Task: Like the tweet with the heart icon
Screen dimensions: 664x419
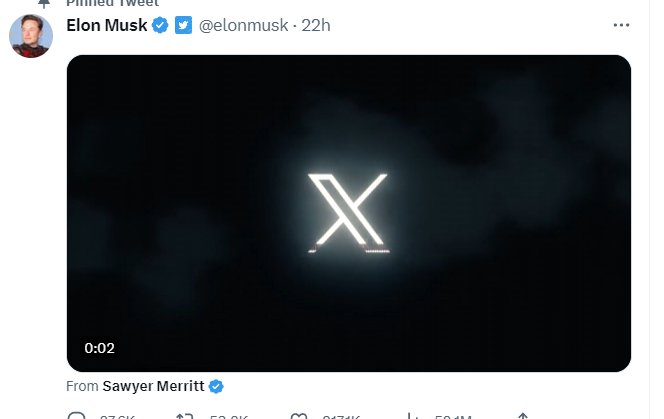Action: pyautogui.click(x=298, y=416)
